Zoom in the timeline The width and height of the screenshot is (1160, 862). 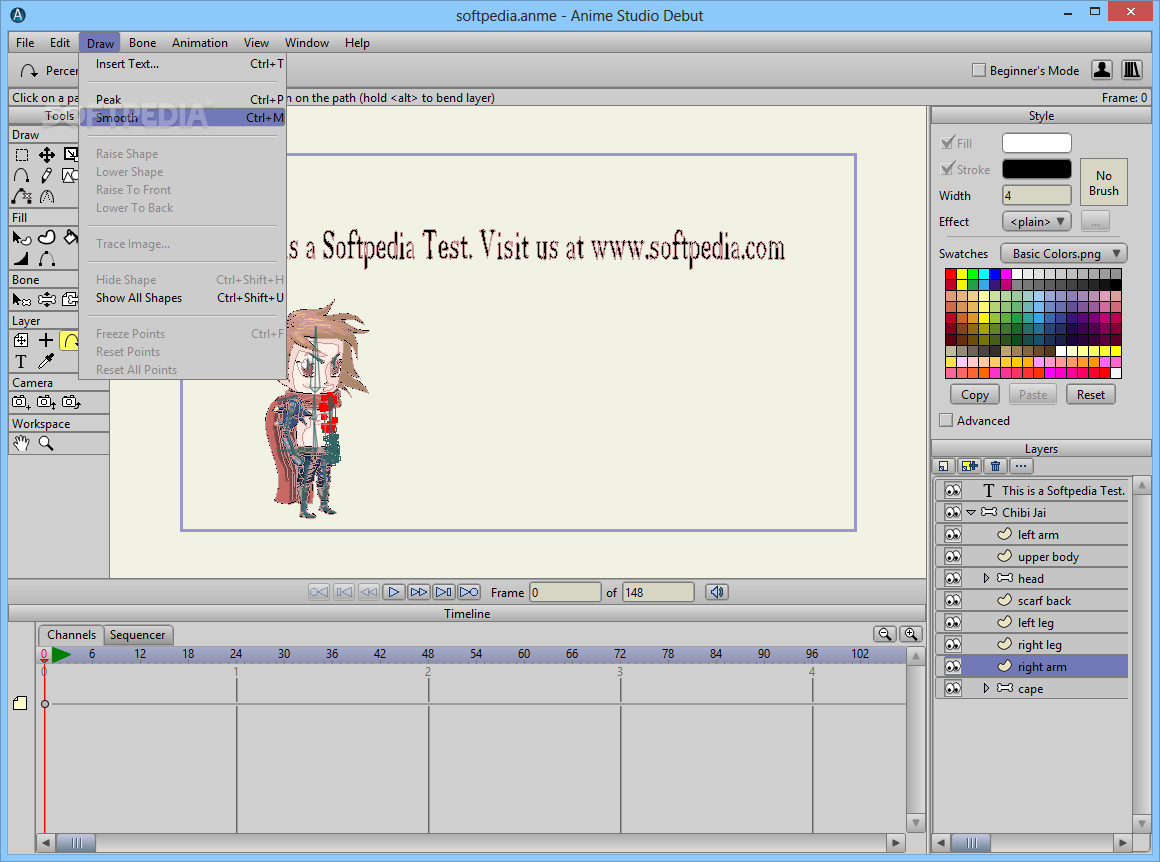click(x=911, y=634)
